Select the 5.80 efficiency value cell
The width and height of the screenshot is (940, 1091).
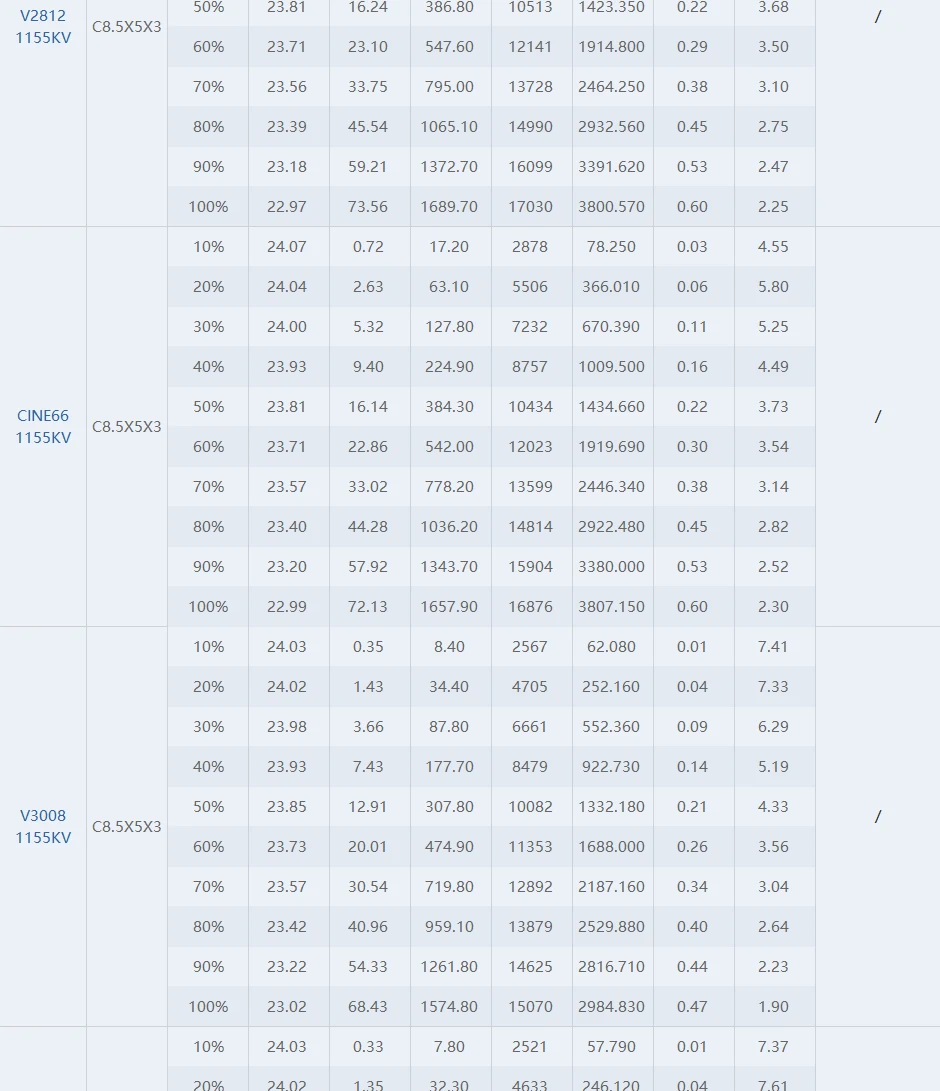tap(773, 287)
